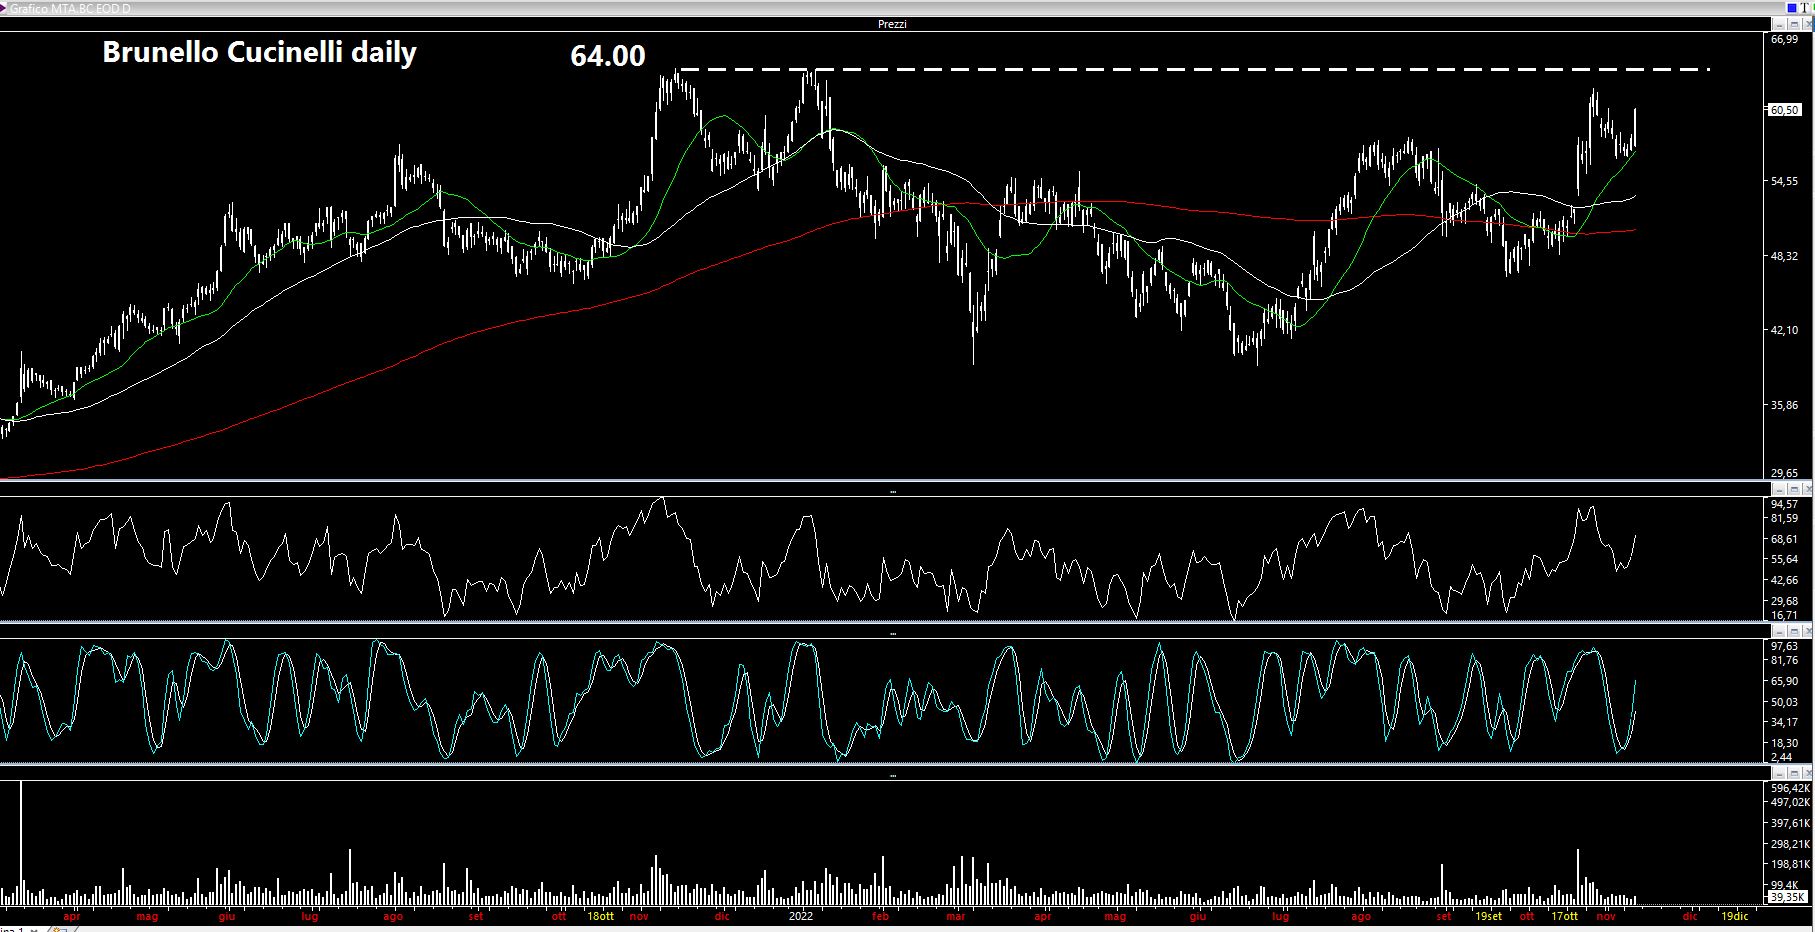The image size is (1815, 932).
Task: Minimize the RSI indicator pane
Action: coord(1779,489)
